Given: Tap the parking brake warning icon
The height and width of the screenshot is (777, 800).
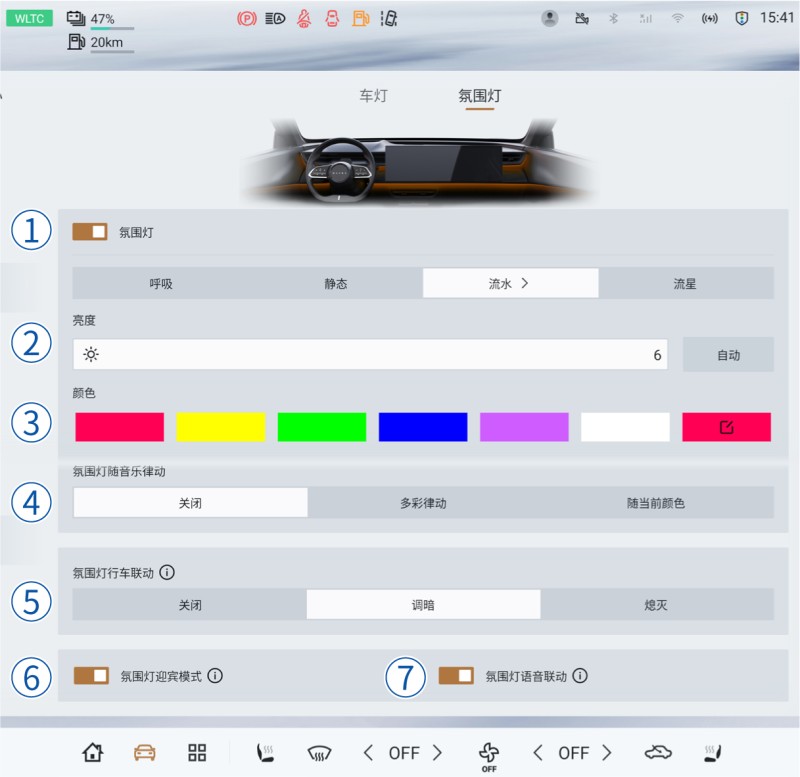Looking at the screenshot, I should (x=247, y=19).
